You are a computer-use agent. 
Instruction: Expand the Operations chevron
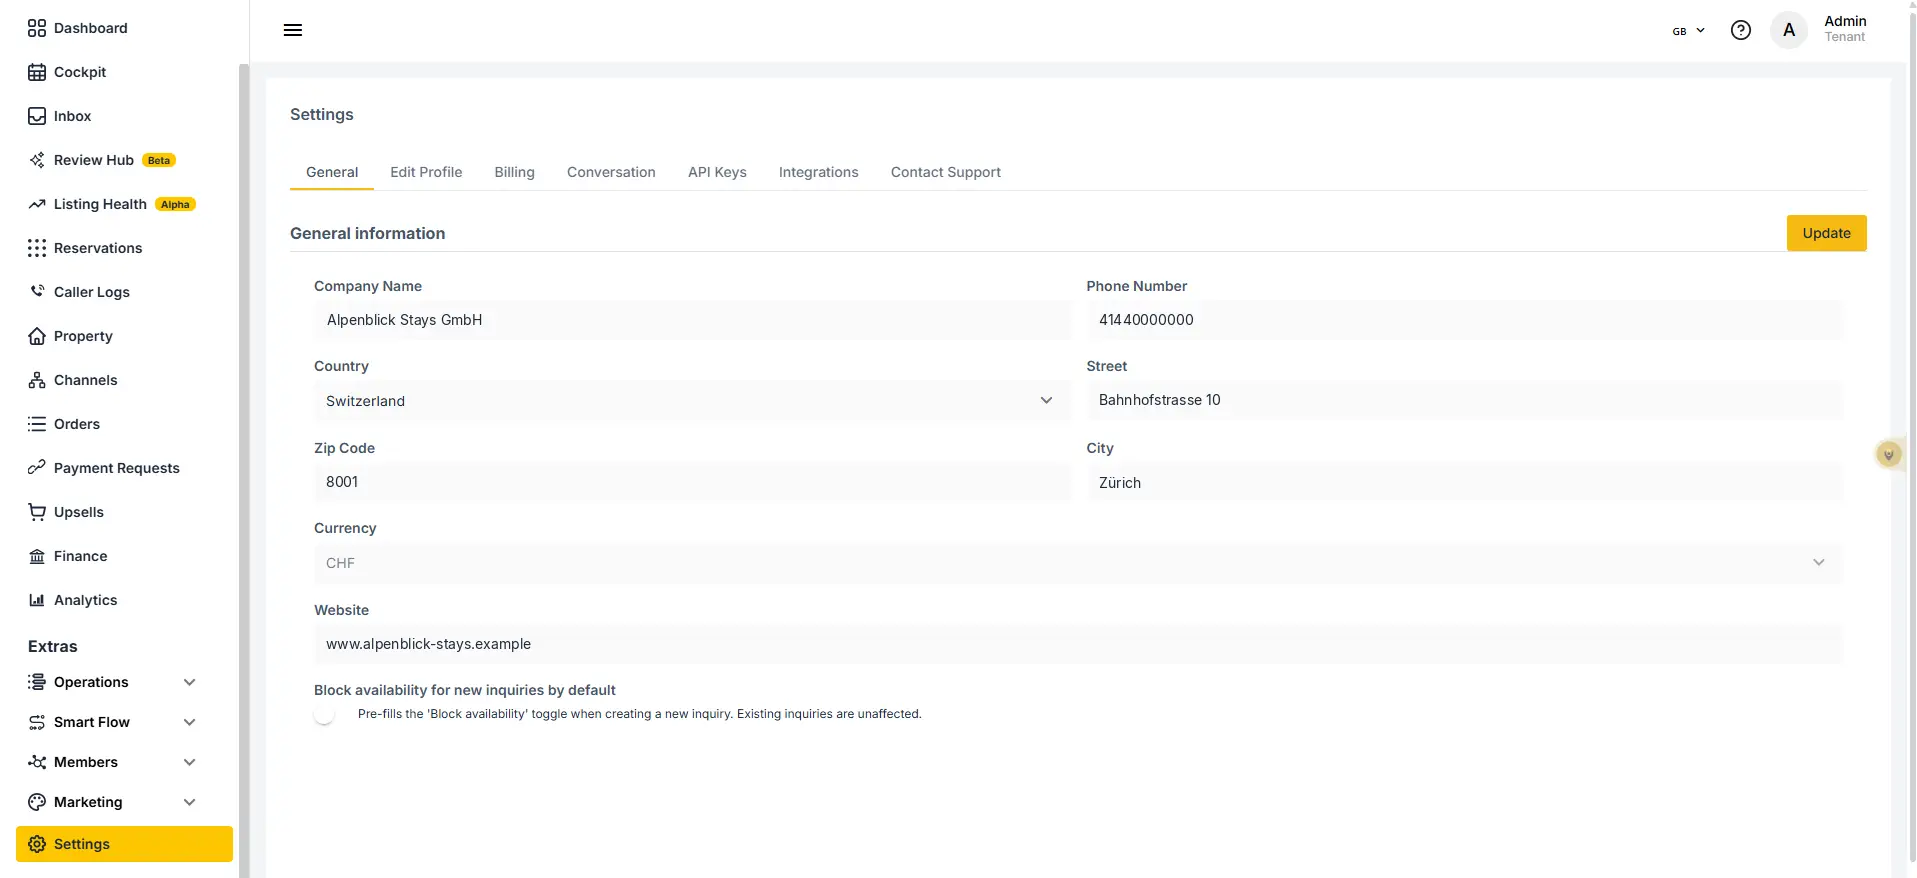[x=189, y=682]
